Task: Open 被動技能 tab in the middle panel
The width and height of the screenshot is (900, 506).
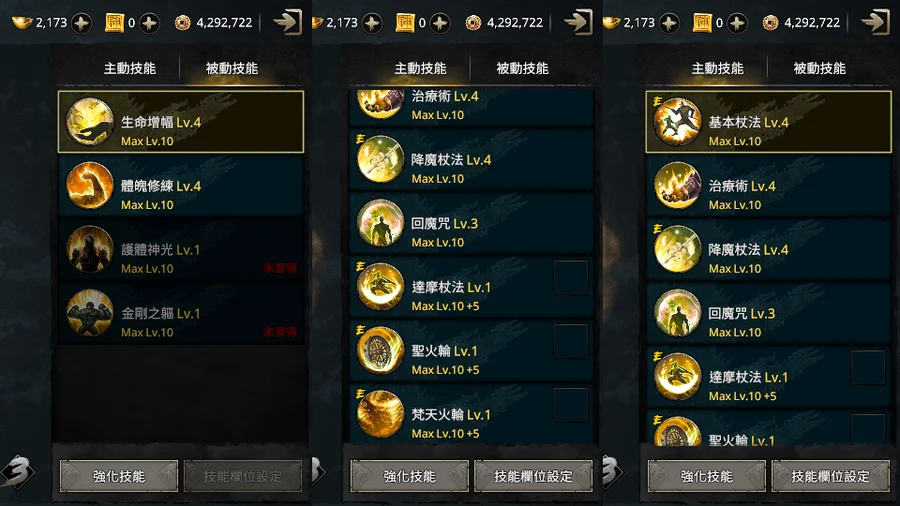Action: click(522, 68)
